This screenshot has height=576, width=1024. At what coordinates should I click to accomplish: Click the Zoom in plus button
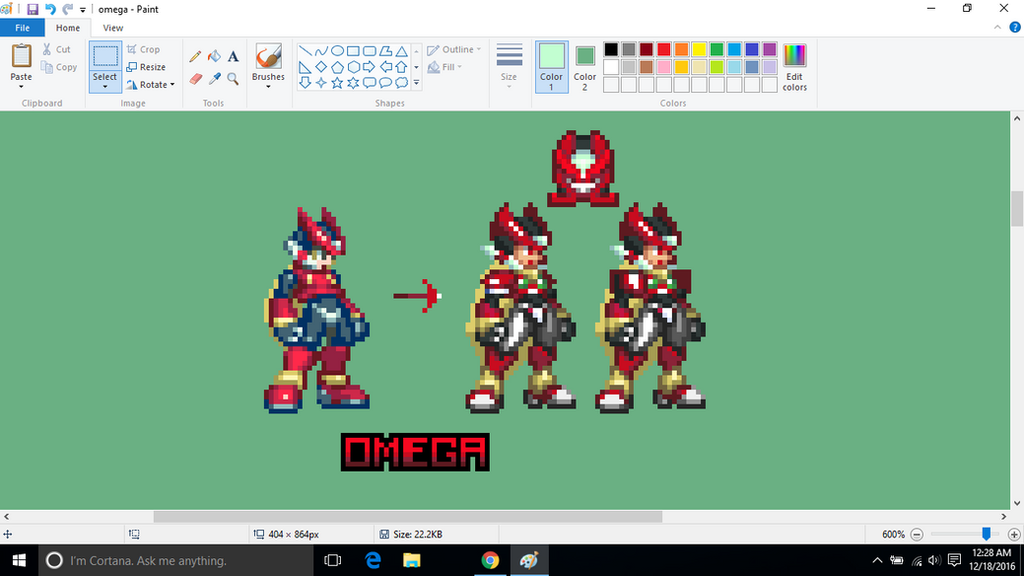(x=1014, y=534)
